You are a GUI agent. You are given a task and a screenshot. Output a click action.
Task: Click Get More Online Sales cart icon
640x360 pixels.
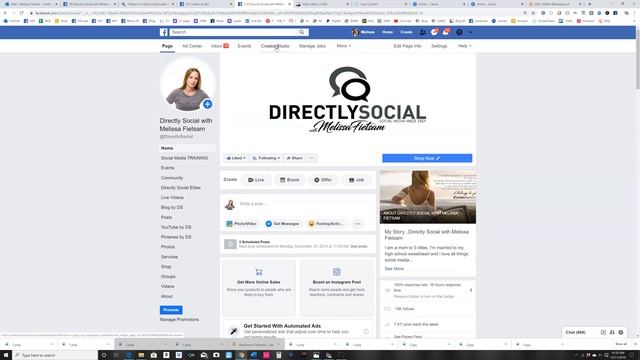tap(258, 272)
